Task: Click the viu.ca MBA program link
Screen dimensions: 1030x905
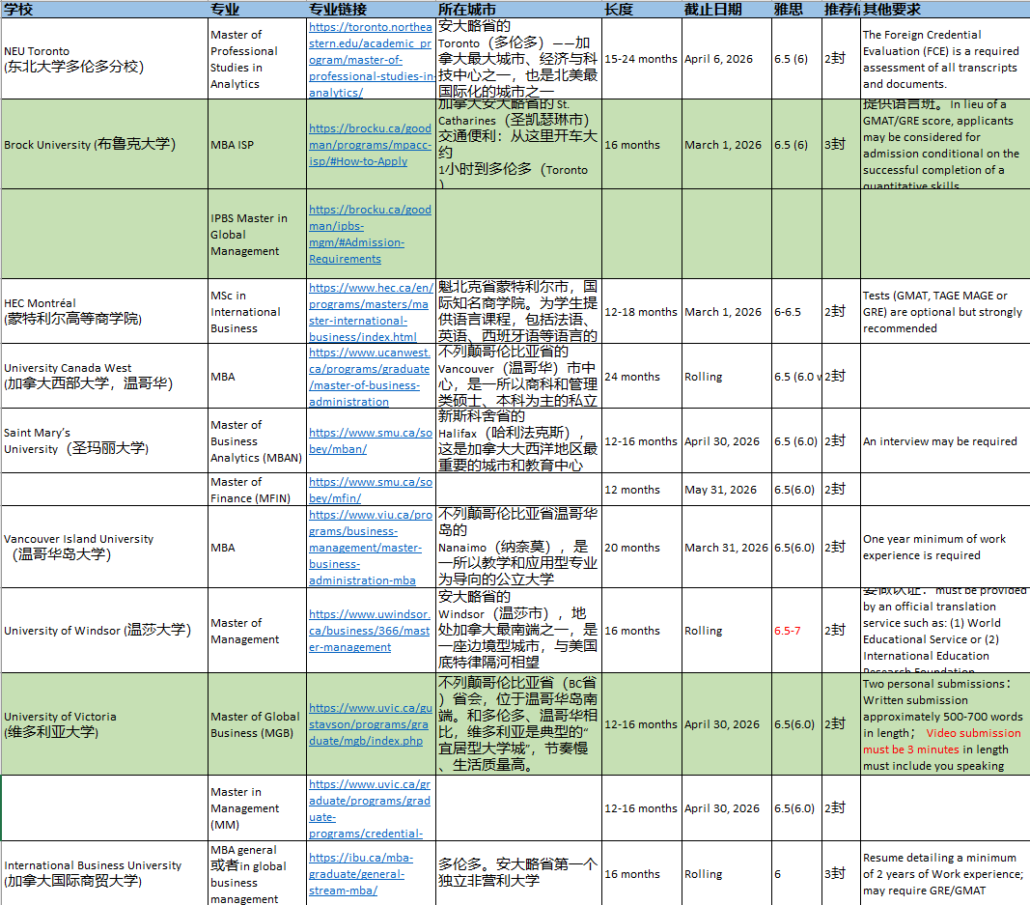Action: click(370, 548)
